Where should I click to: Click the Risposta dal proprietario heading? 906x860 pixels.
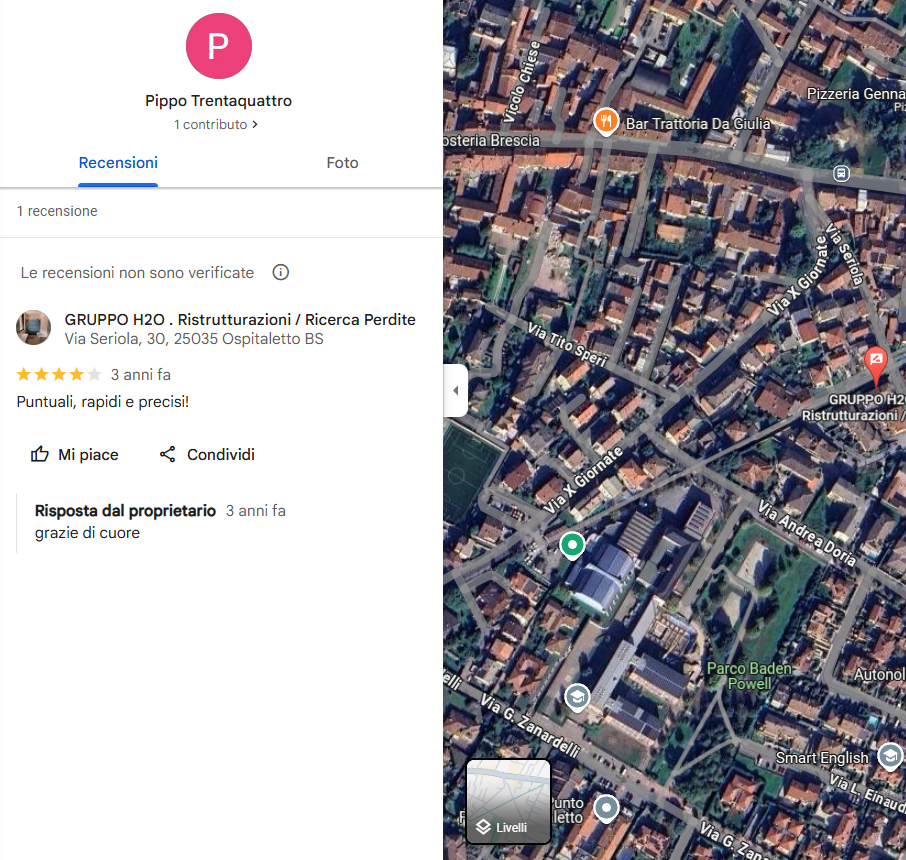coord(125,511)
